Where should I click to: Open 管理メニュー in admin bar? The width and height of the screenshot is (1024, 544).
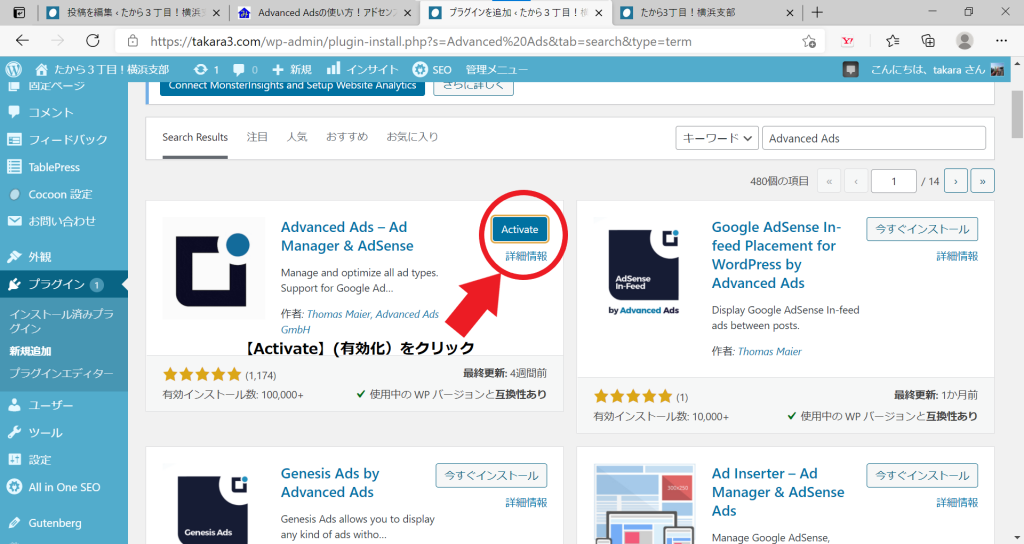(496, 69)
